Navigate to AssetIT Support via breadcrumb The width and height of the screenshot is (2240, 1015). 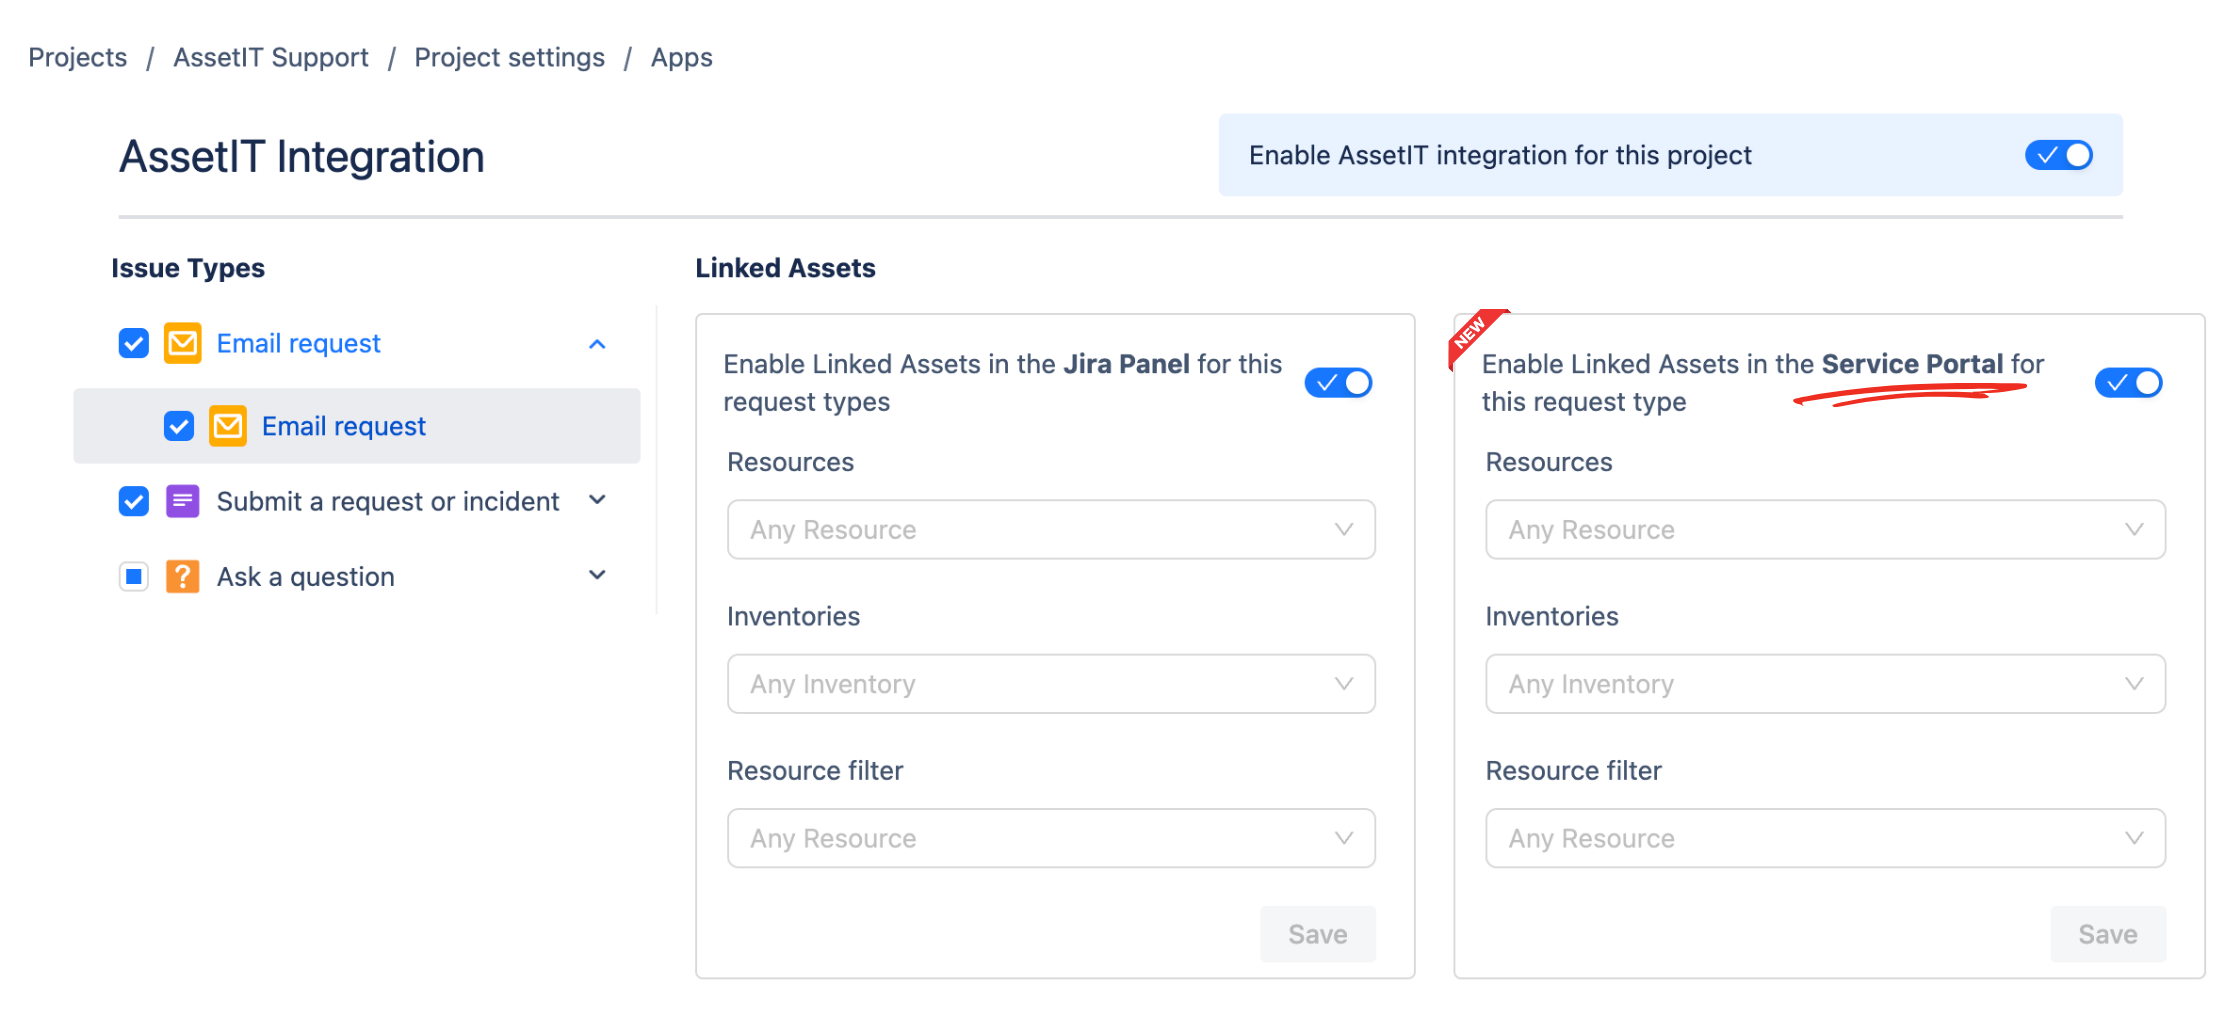pos(270,57)
